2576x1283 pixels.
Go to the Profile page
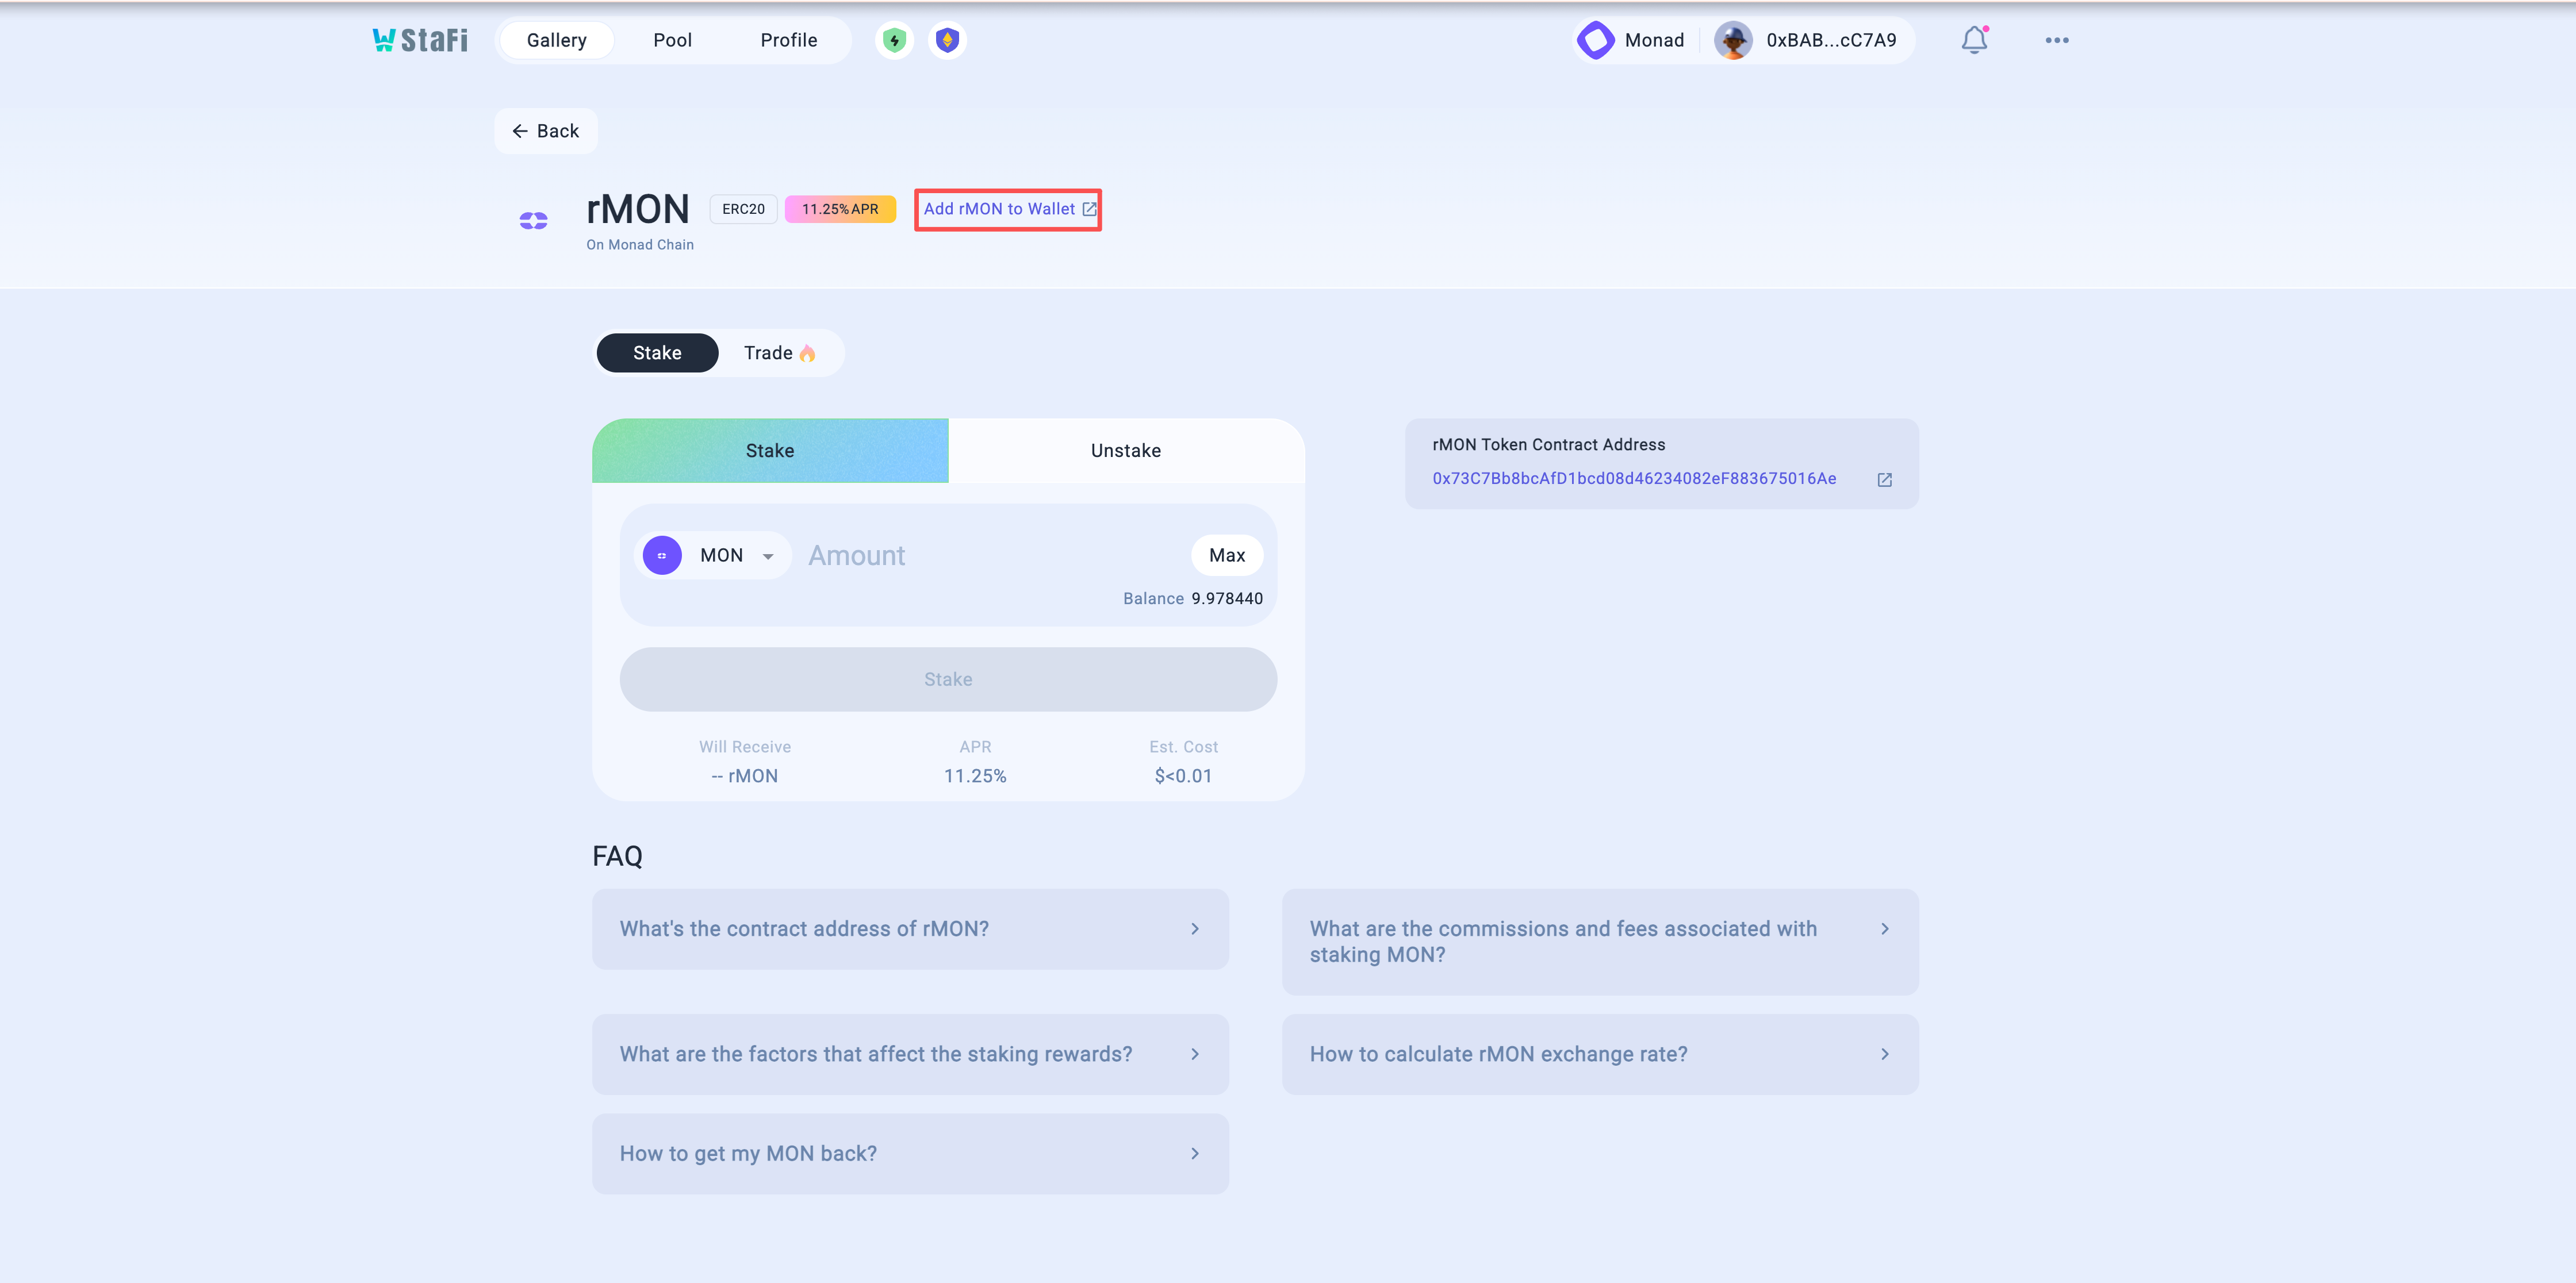pos(788,41)
